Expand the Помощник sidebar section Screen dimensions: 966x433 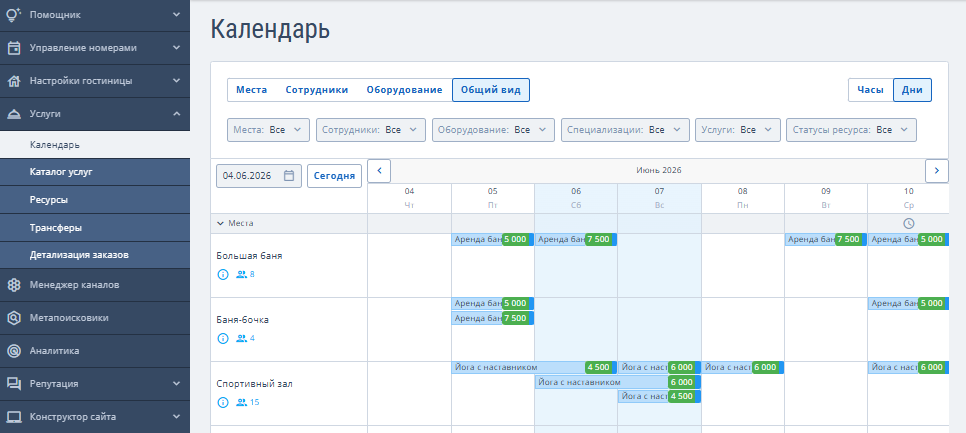pos(177,15)
